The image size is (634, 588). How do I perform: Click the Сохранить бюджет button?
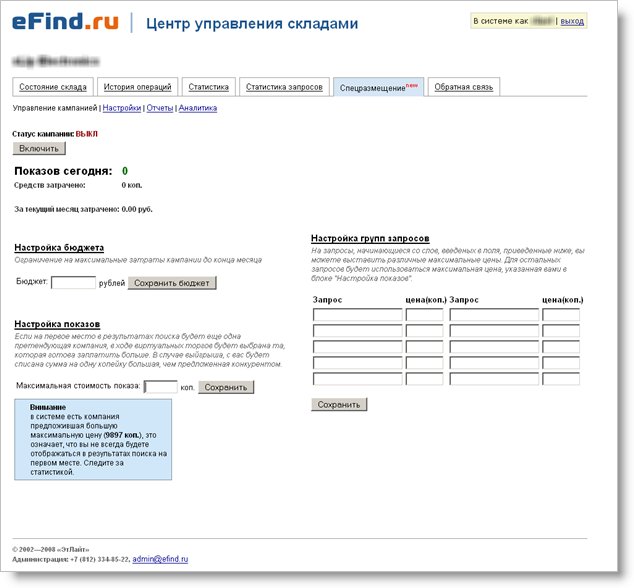click(172, 283)
